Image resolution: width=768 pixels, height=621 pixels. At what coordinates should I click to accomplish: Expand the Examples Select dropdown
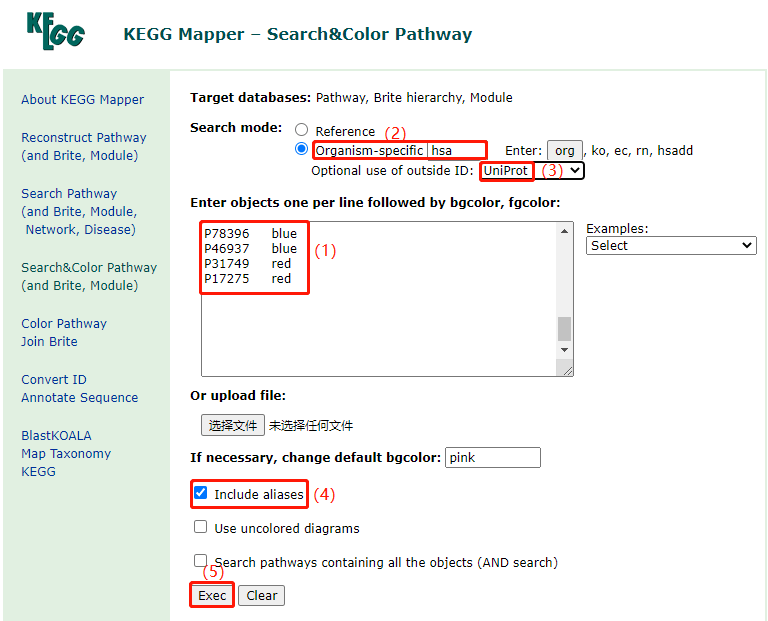671,245
